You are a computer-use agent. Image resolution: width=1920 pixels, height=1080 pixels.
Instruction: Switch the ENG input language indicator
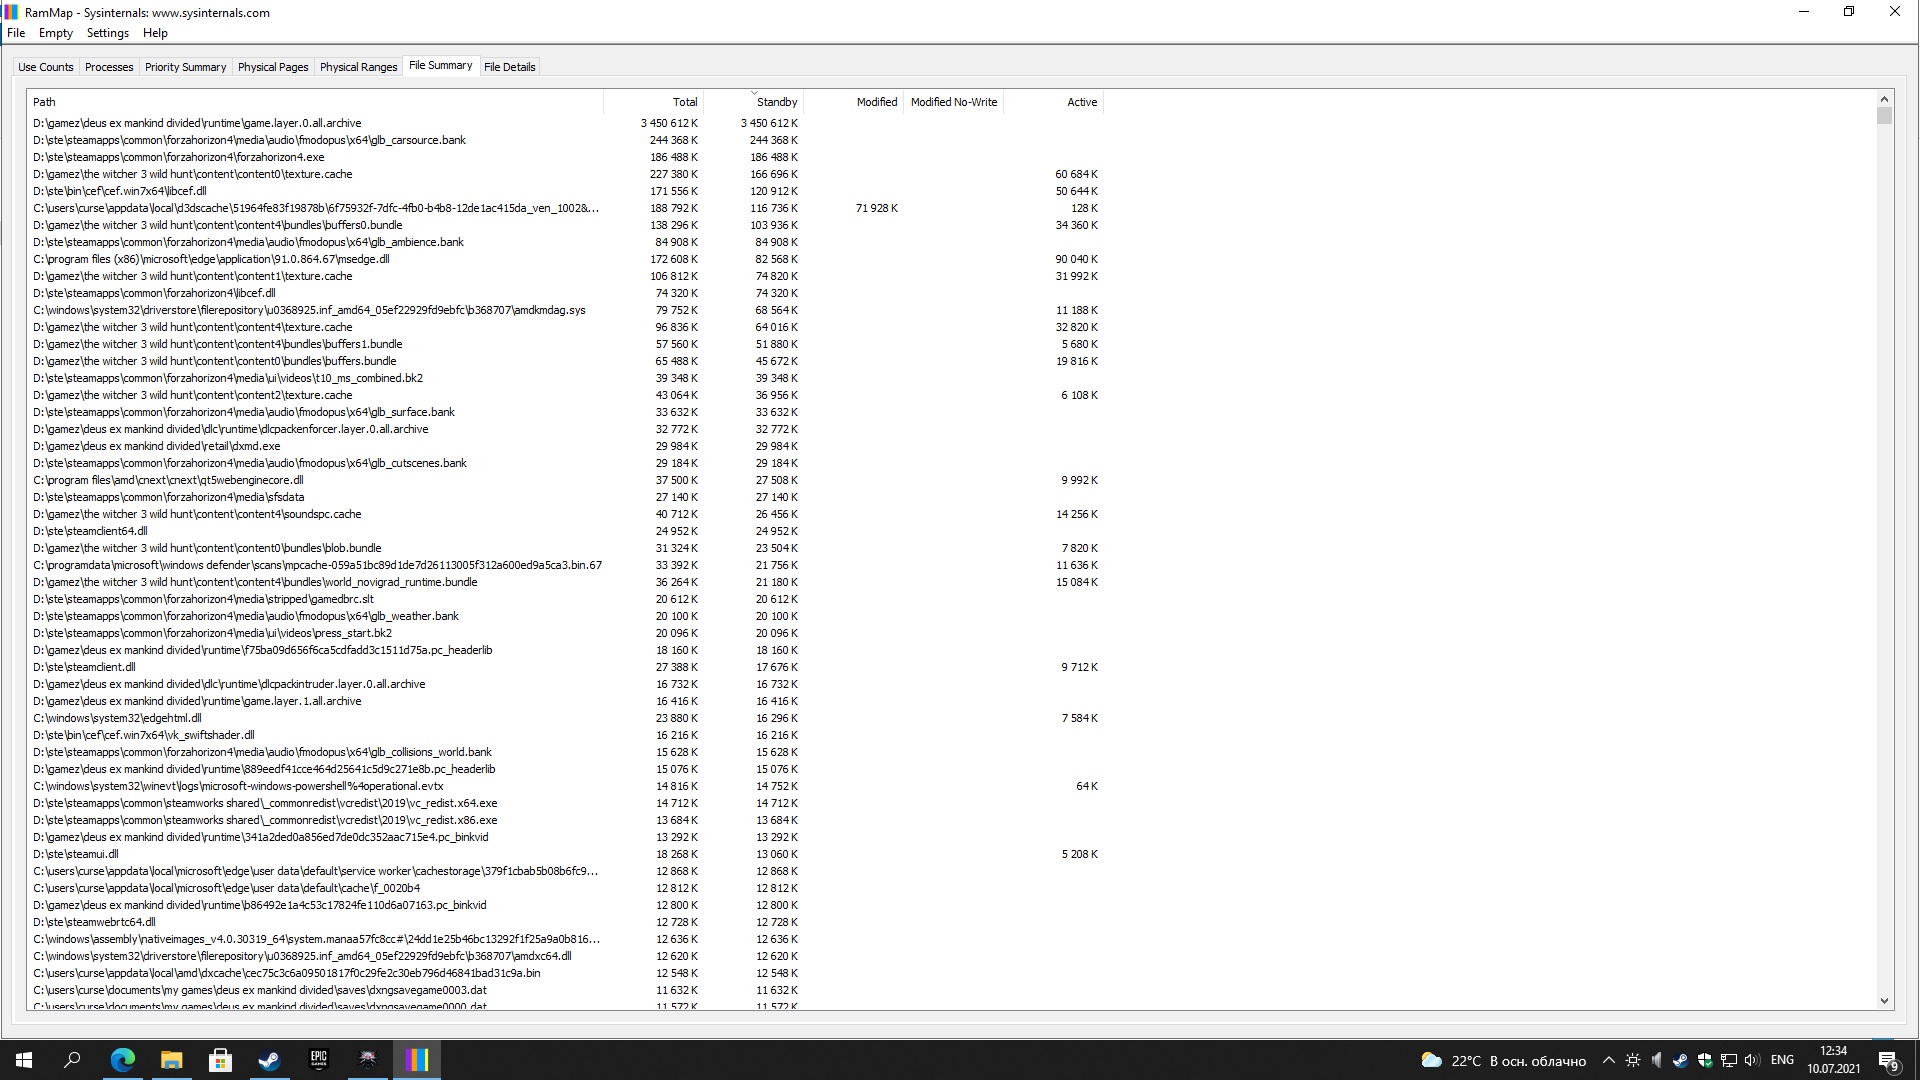1782,1060
